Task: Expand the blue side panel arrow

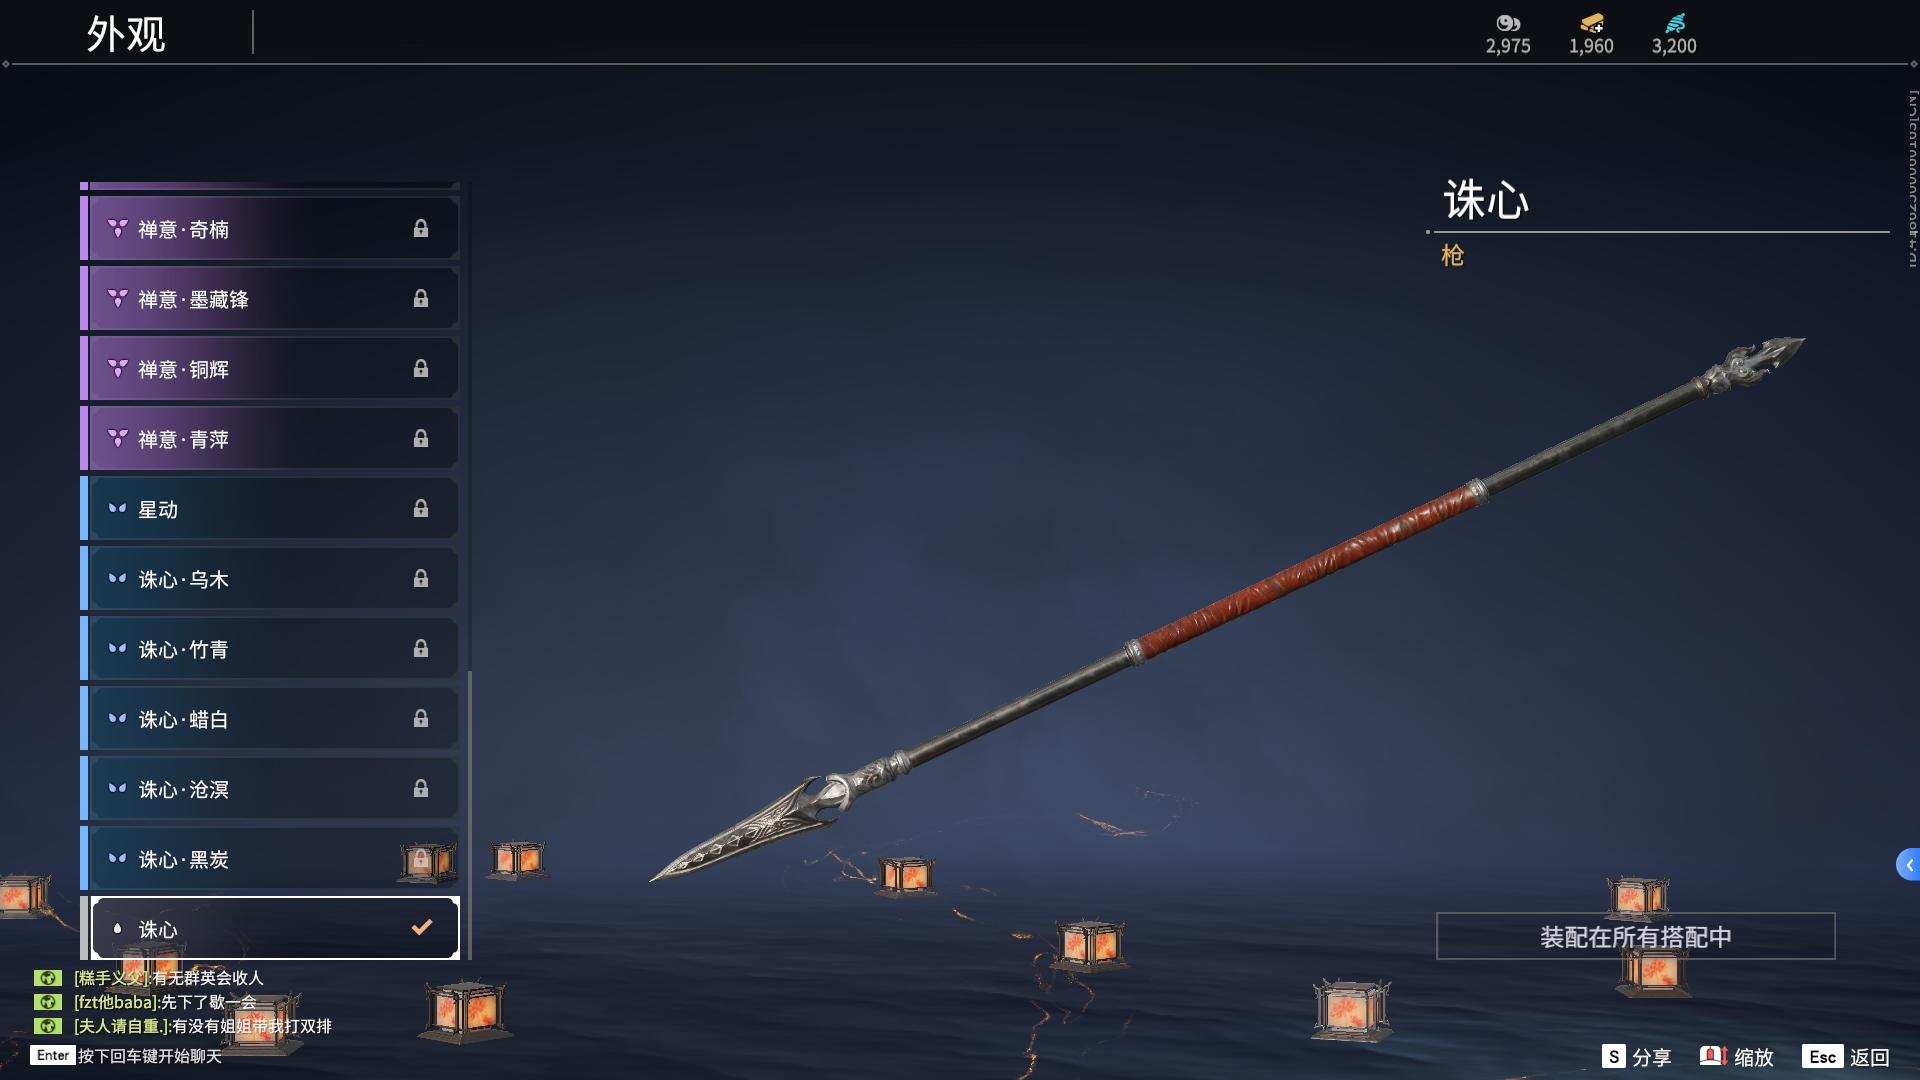Action: pyautogui.click(x=1908, y=865)
